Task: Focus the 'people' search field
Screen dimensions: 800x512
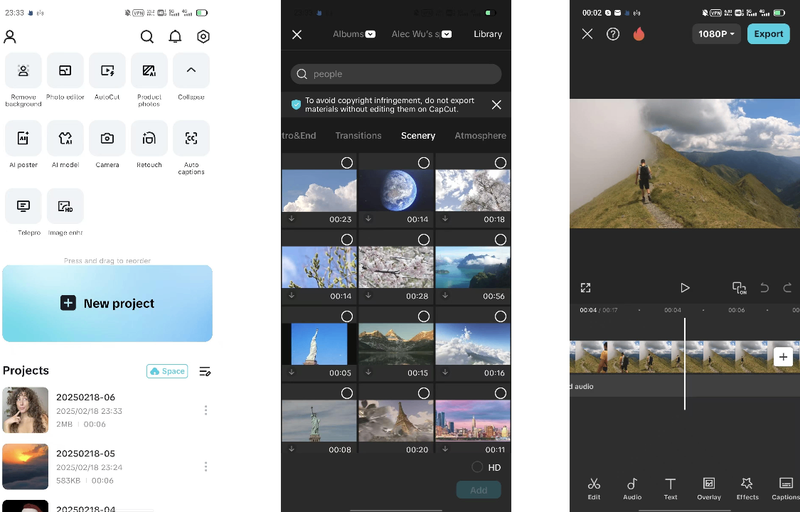Action: (396, 74)
